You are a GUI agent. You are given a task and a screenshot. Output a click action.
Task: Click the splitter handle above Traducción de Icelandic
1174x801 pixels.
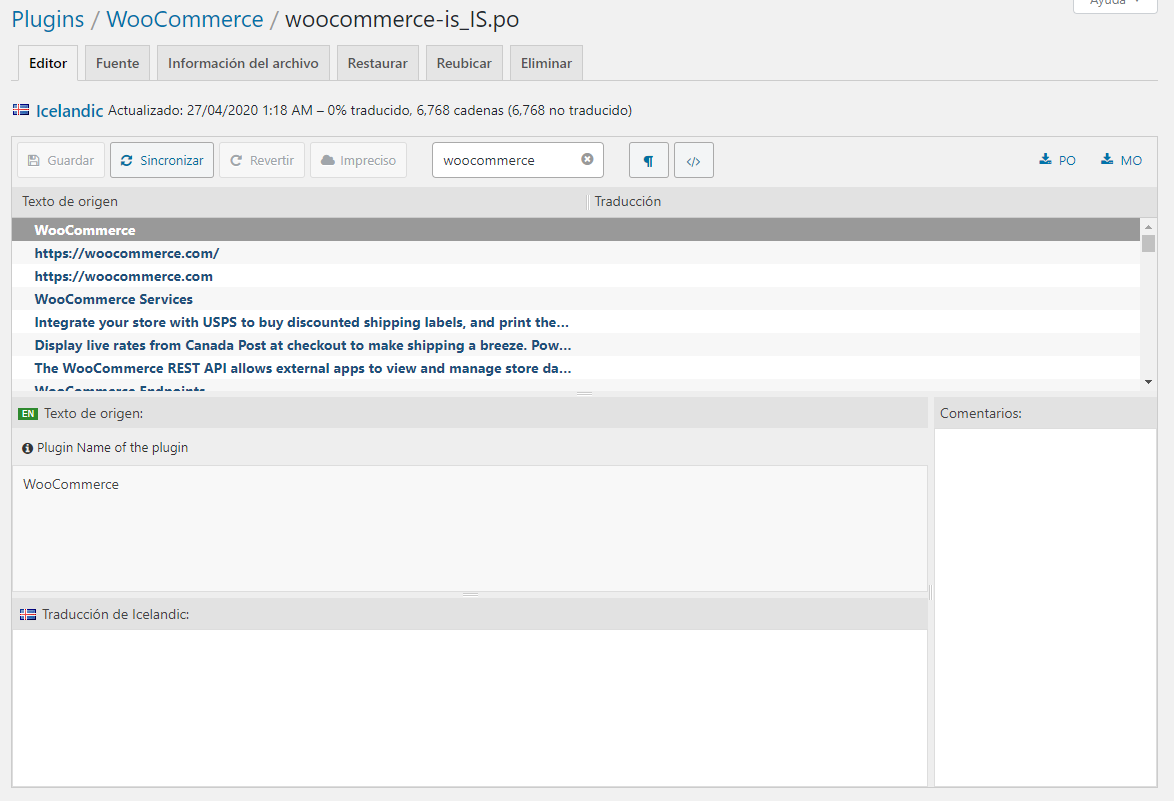470,594
